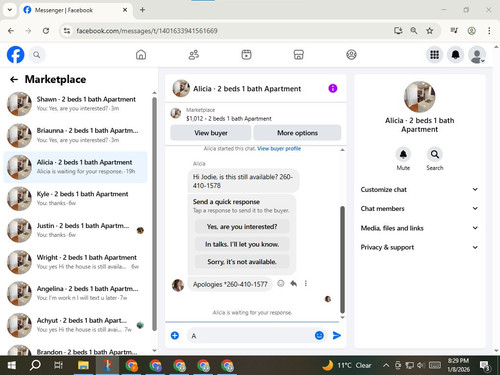This screenshot has height=375, width=500.
Task: Reload the page in the browser
Action: 46,31
